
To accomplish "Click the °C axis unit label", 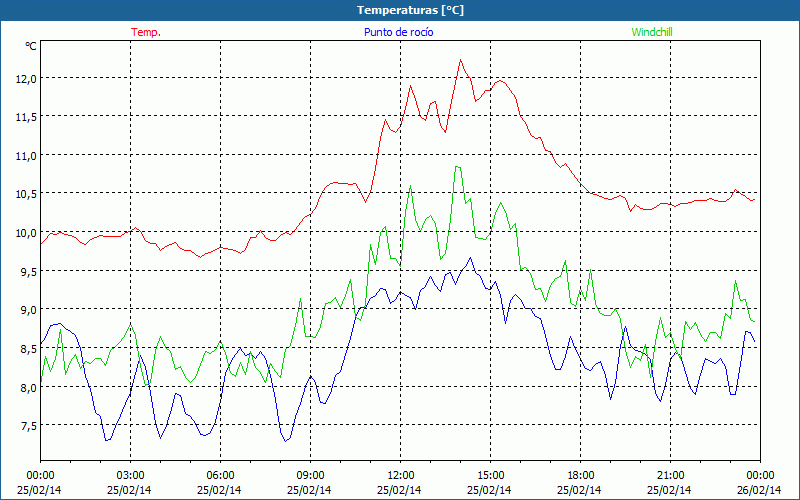I will tap(31, 46).
